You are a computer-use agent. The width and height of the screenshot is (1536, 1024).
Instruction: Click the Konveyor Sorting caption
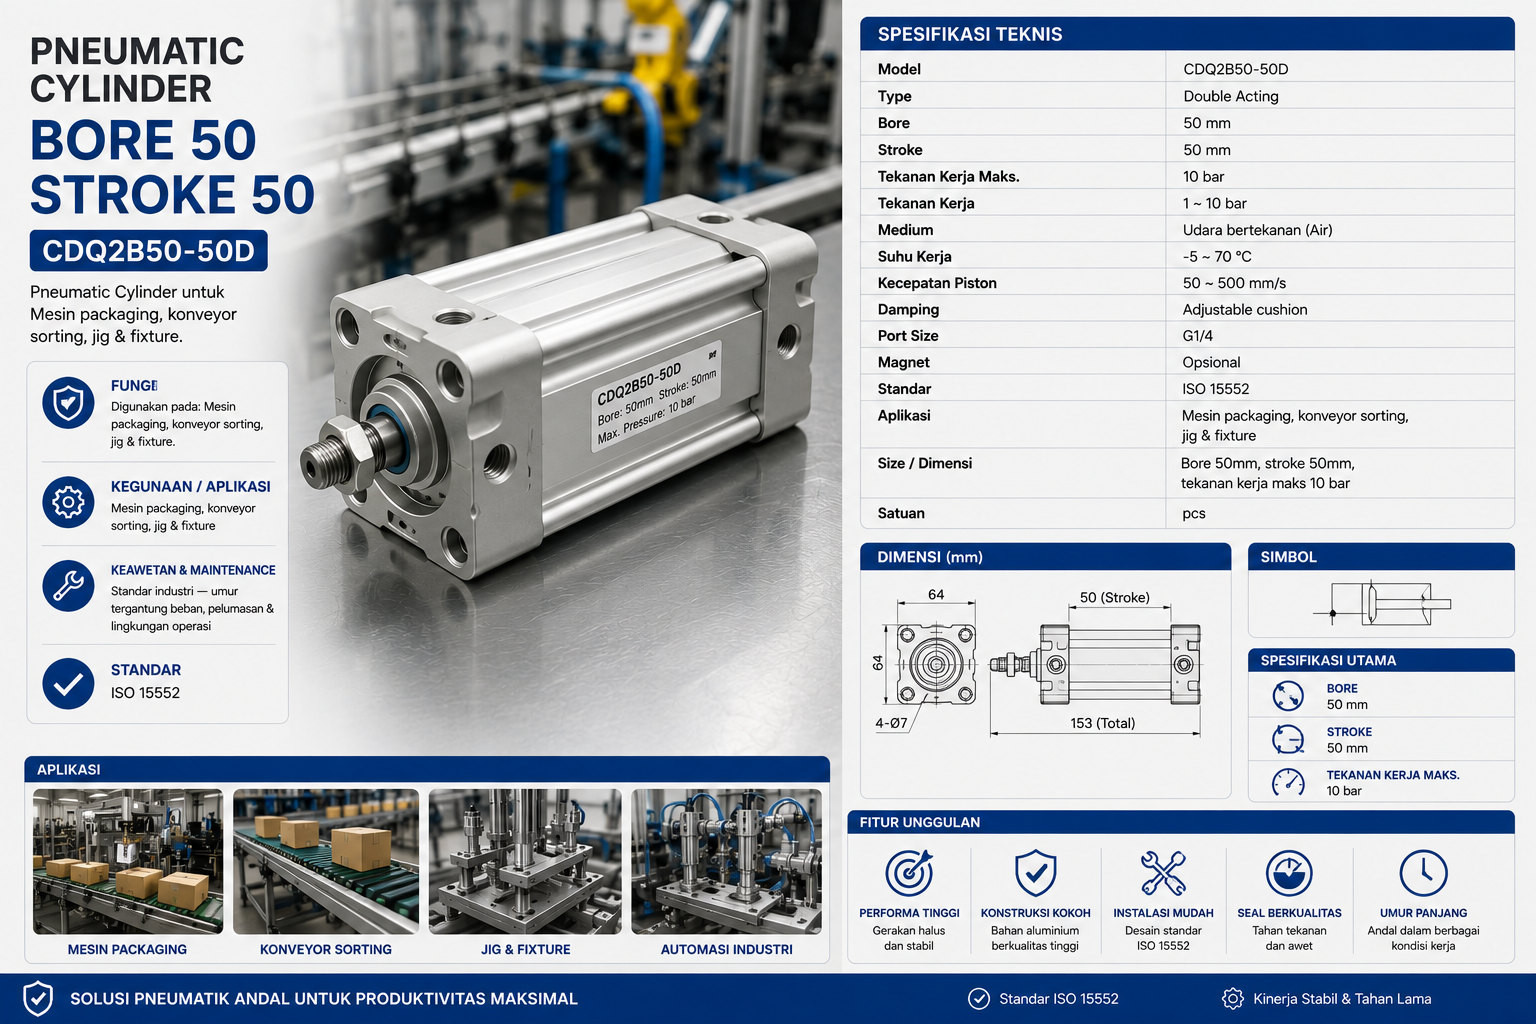[326, 949]
